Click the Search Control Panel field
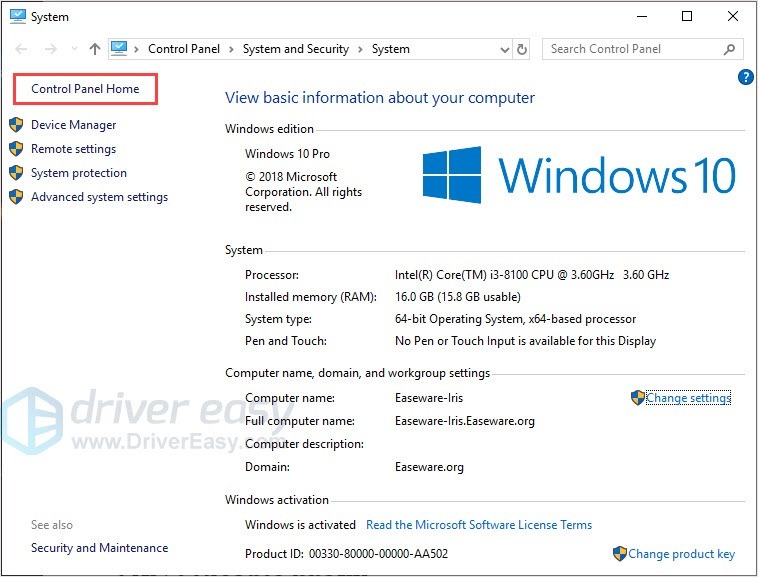This screenshot has width=758, height=577. tap(642, 49)
